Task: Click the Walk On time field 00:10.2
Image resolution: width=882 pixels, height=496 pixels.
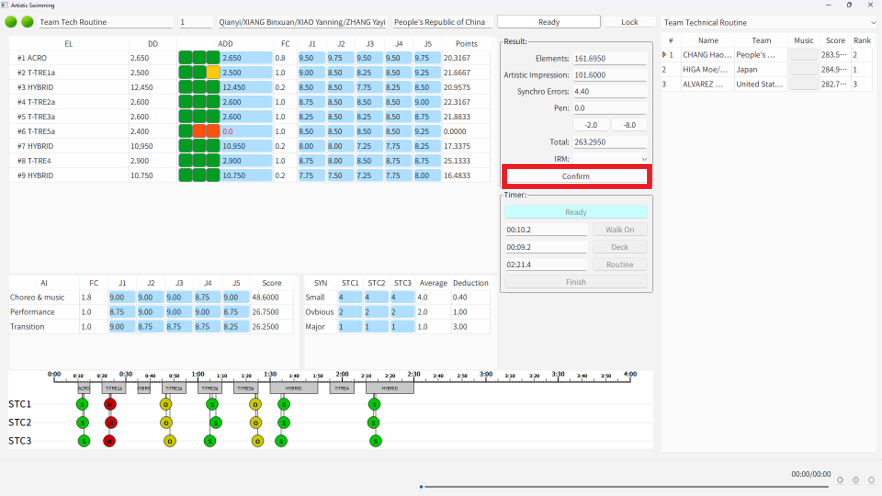Action: 546,229
